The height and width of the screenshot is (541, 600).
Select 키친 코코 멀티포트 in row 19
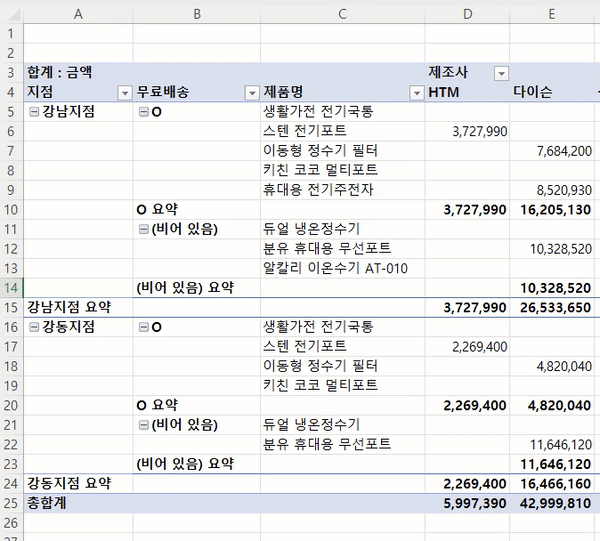click(342, 386)
